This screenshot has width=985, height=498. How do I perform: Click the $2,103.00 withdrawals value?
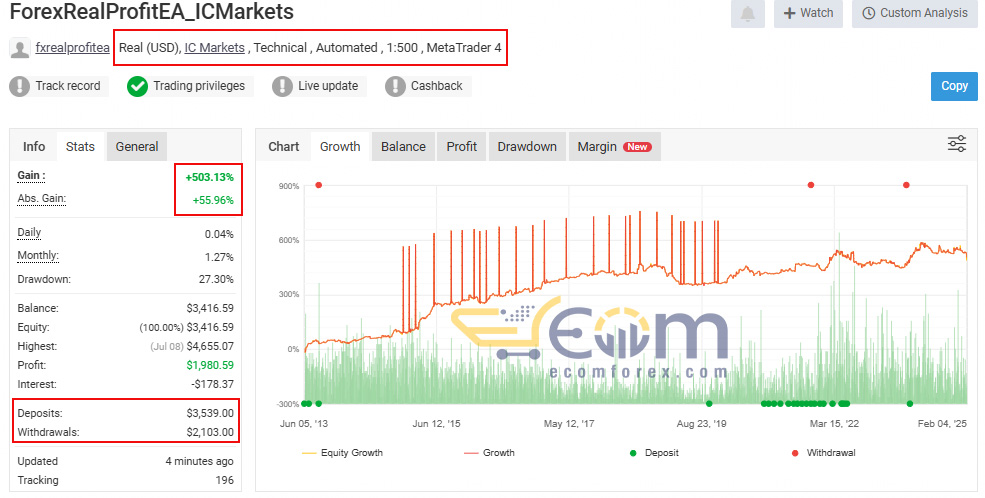tap(210, 432)
